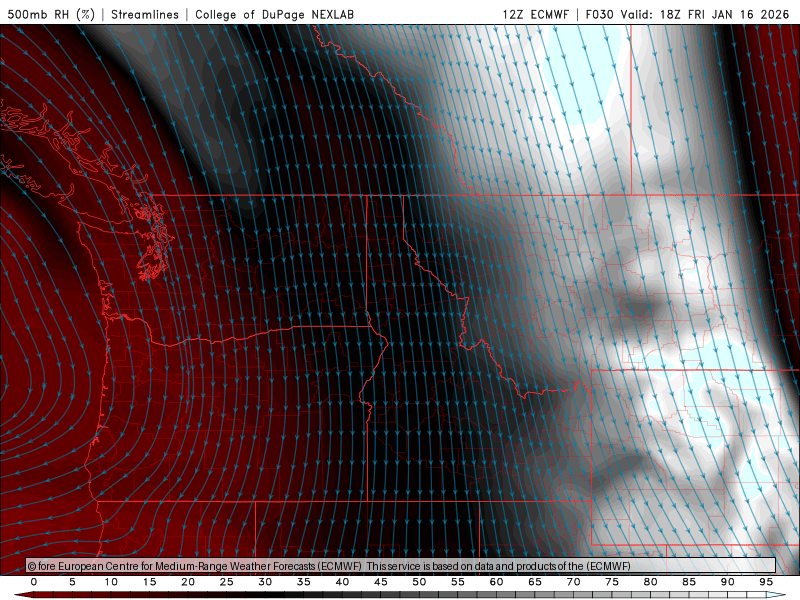Viewport: 800px width, 600px height.
Task: Click the colorbar label '0'
Action: tap(34, 582)
